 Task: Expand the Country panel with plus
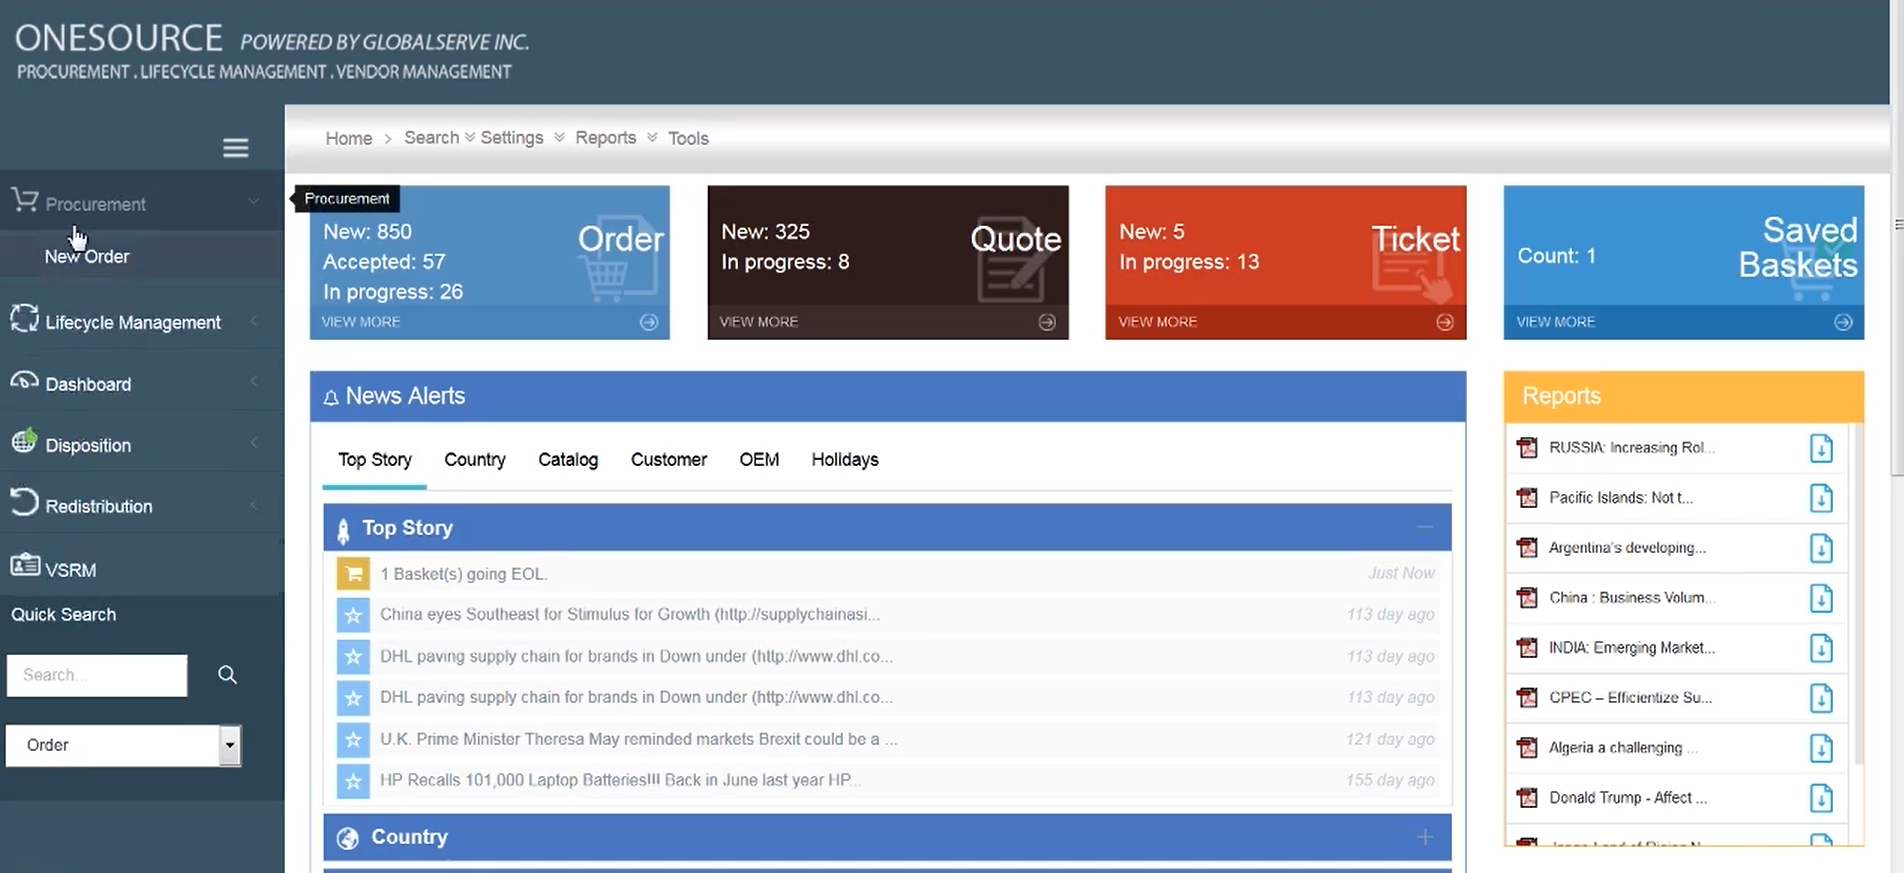pyautogui.click(x=1425, y=836)
